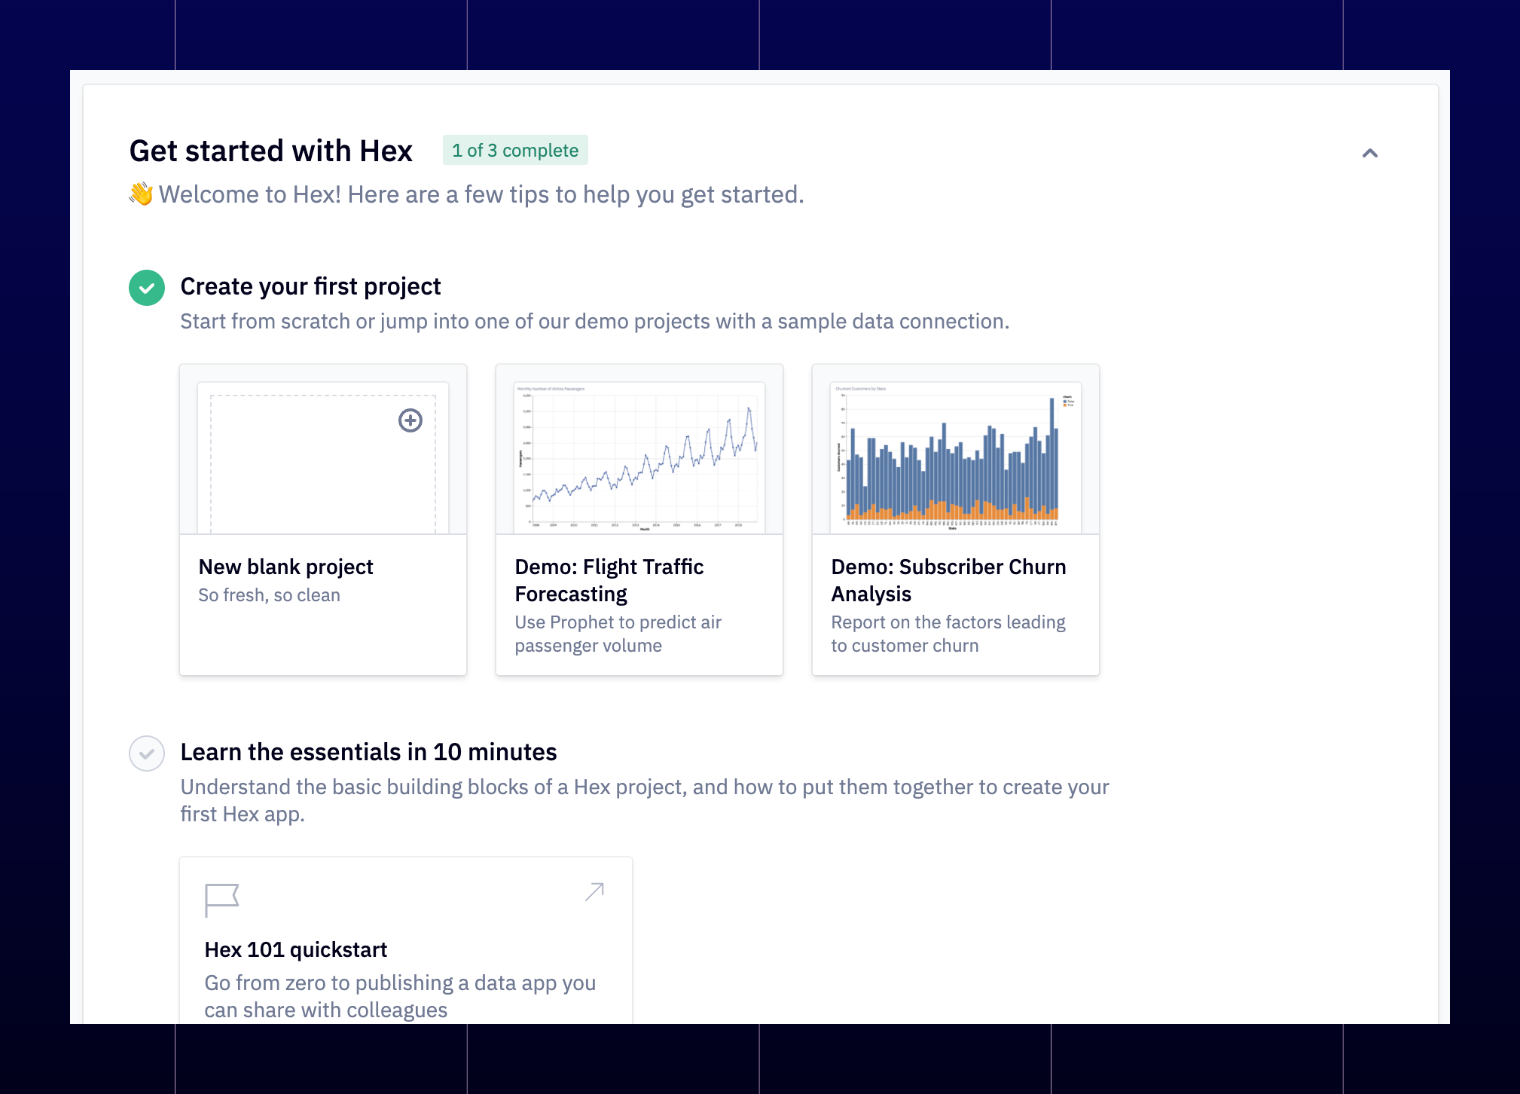The width and height of the screenshot is (1520, 1094).
Task: Collapse the Get started with Hex panel
Action: (x=1370, y=153)
